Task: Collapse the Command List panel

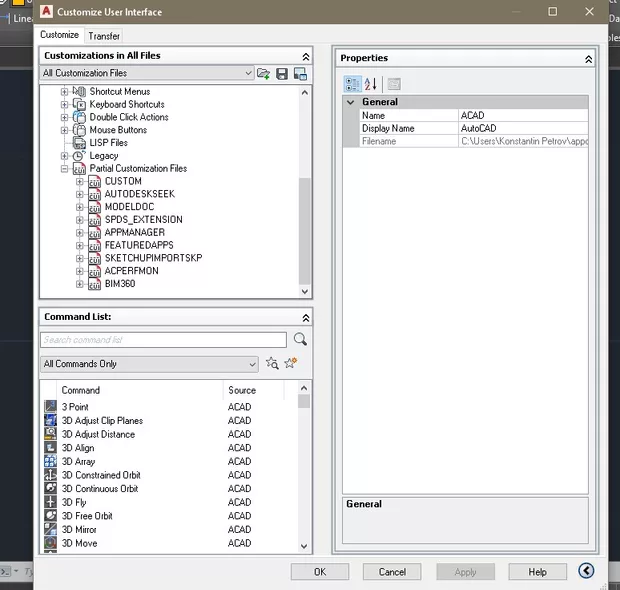Action: 306,317
